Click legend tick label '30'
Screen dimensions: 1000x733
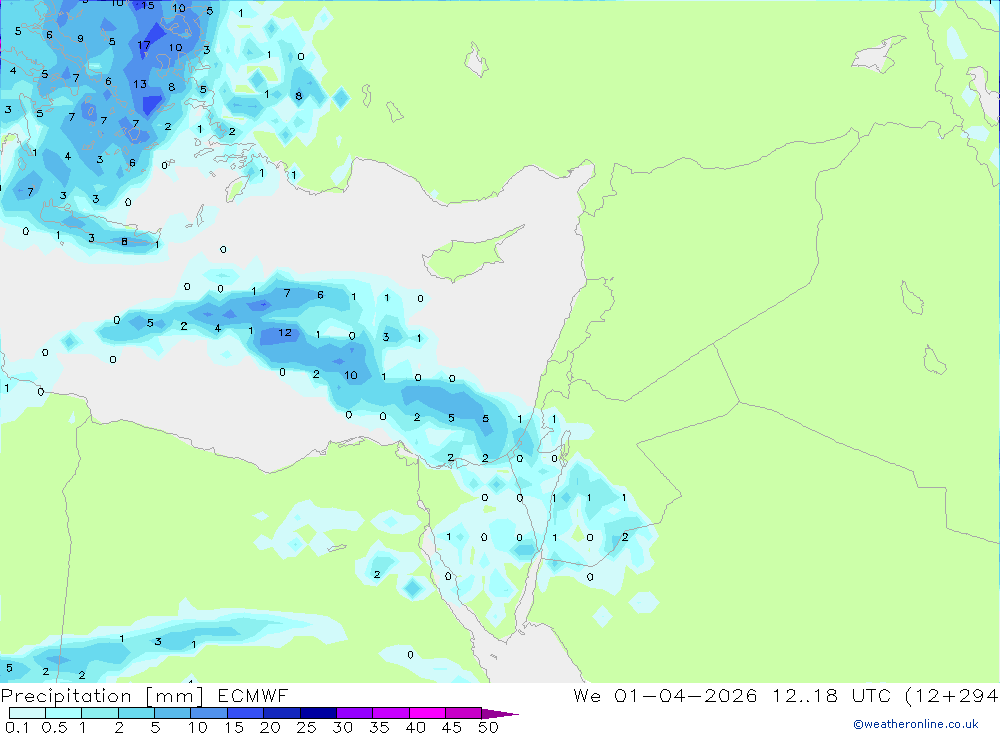pos(343,727)
